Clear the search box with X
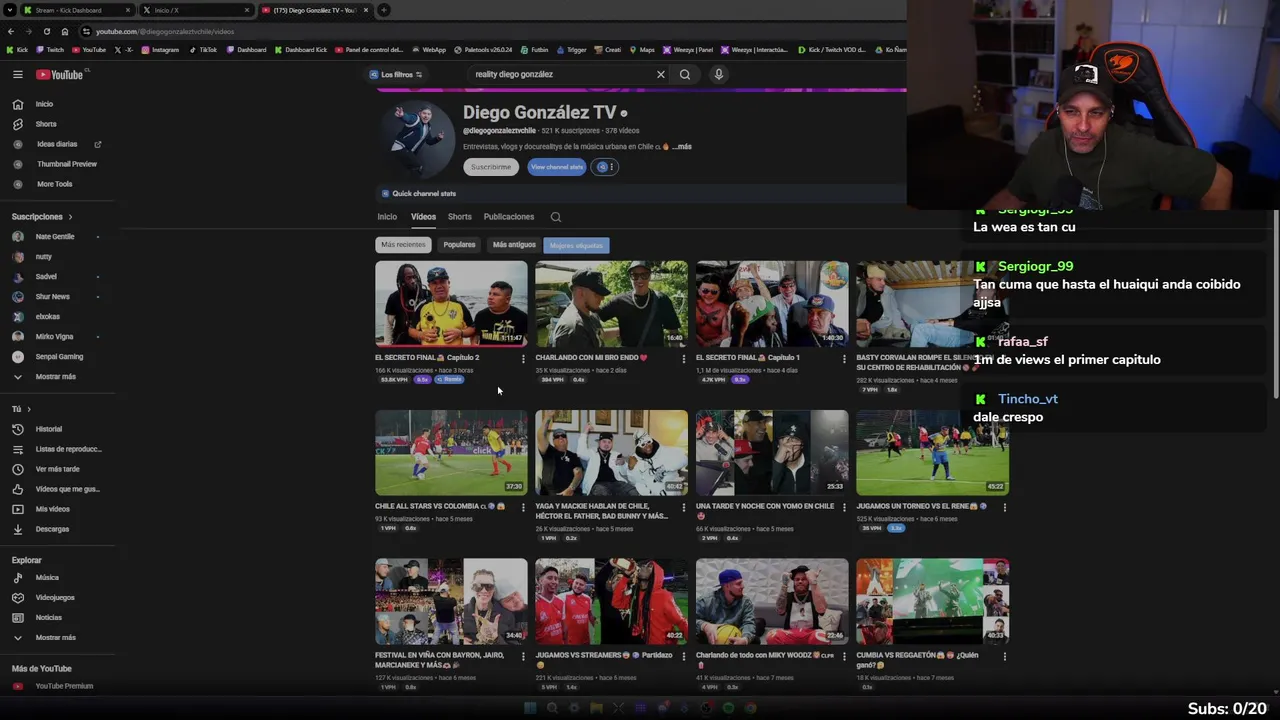Screen dimensions: 1280x720 click(x=660, y=74)
